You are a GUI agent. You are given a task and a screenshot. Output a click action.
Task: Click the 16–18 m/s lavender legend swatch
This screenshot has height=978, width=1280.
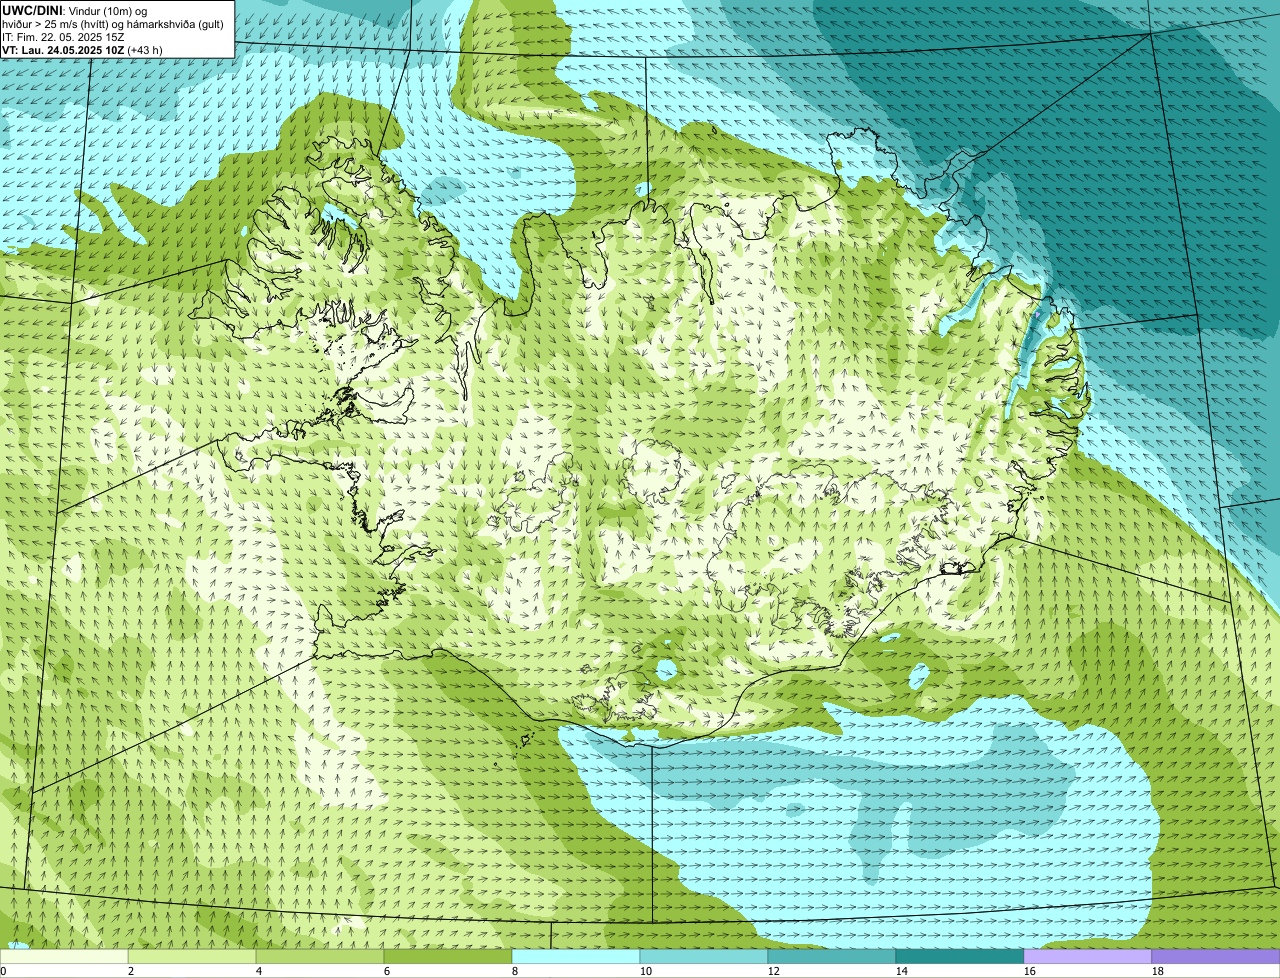[1088, 957]
